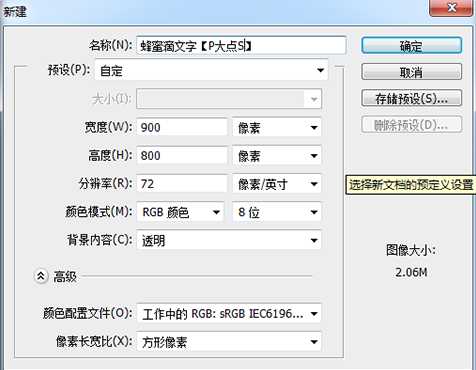
Task: Close the 新建 dialog with the X button
Action: [452, 8]
